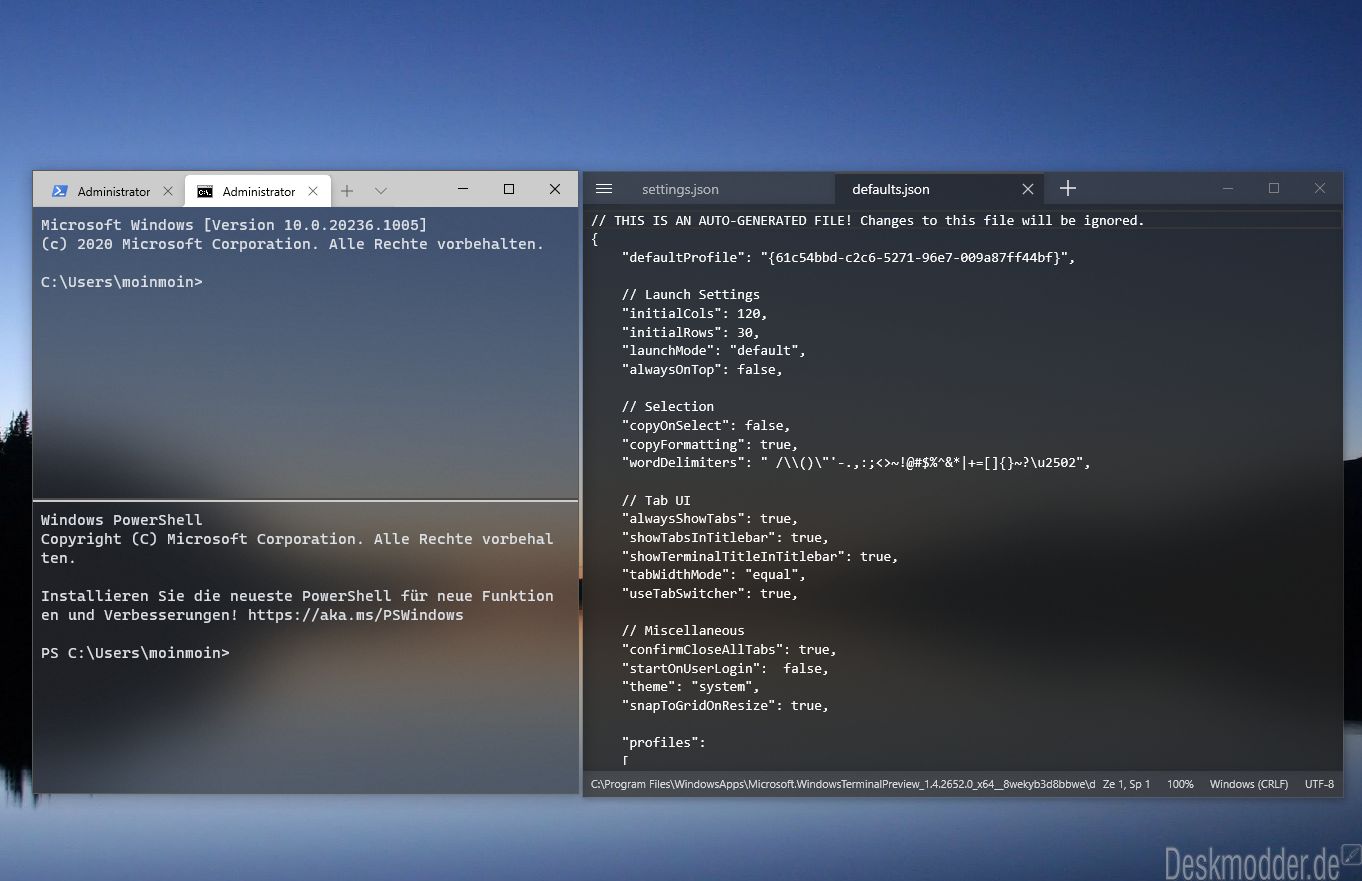This screenshot has width=1362, height=881.
Task: Open a new terminal tab with the plus icon
Action: [x=347, y=190]
